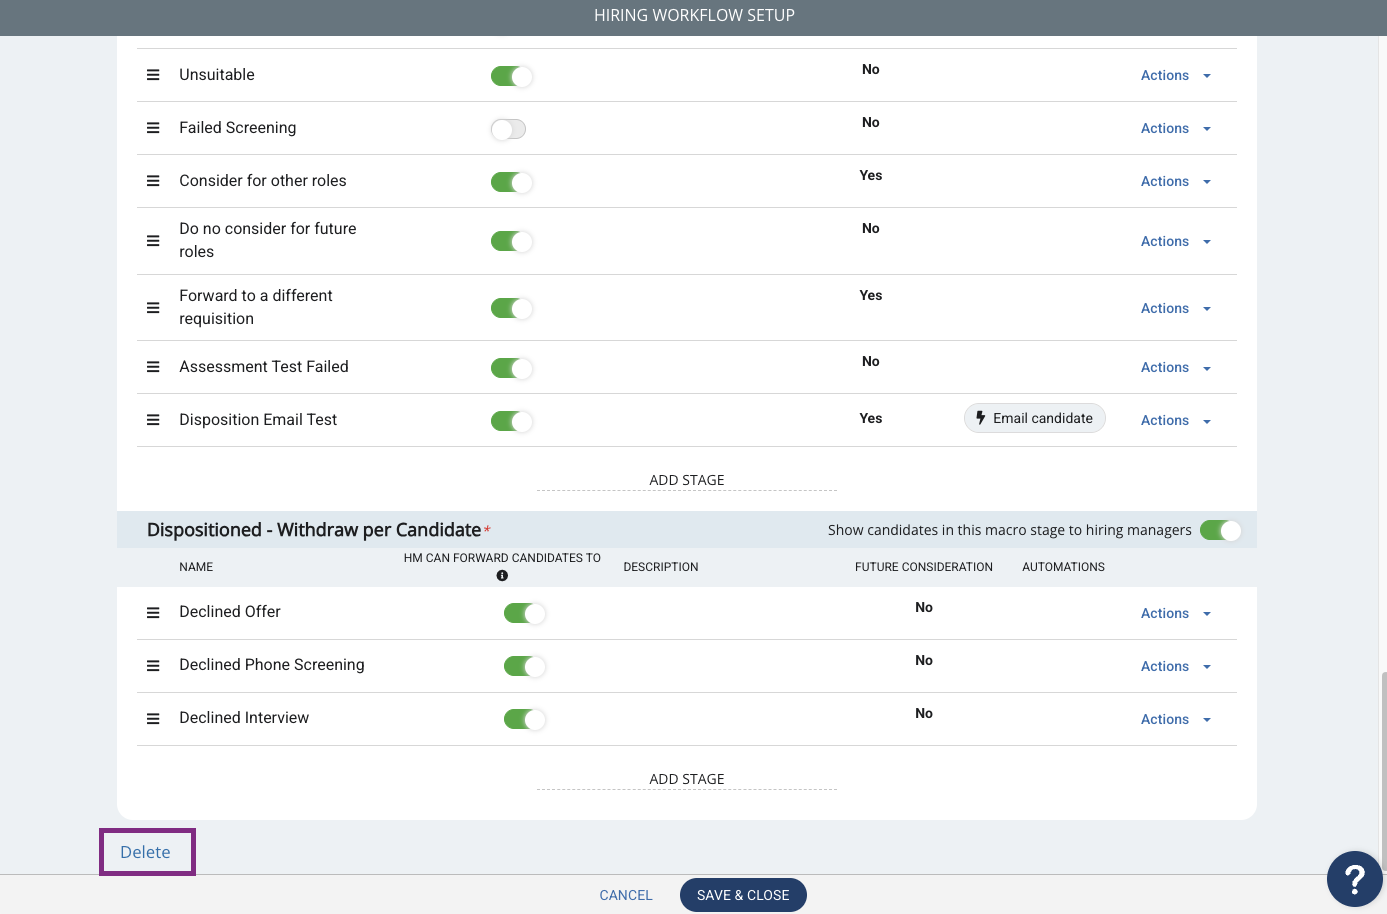
Task: Enable the Failed Screening toggle
Action: click(x=508, y=129)
